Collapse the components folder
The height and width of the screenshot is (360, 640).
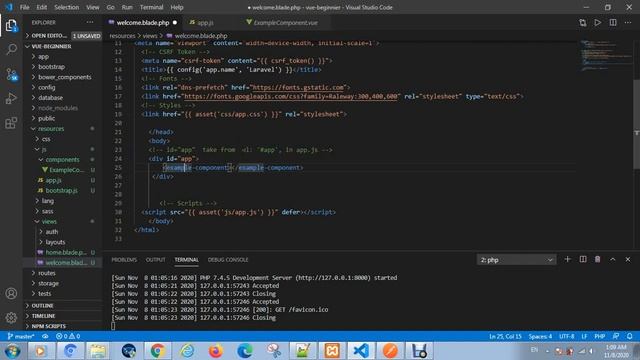(63, 160)
